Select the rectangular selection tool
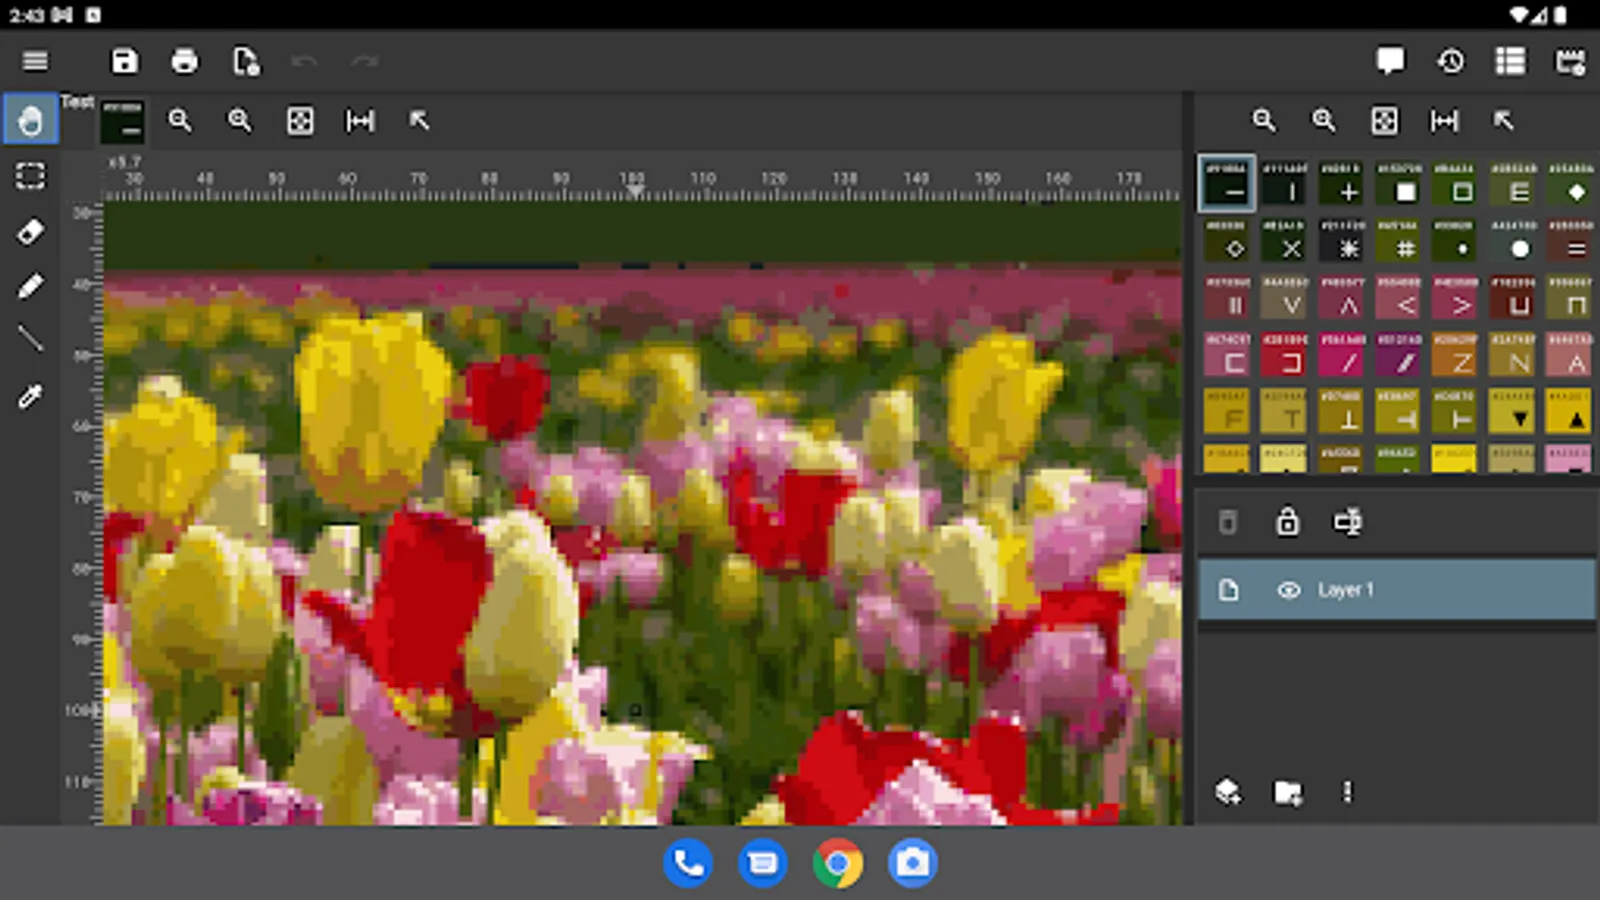This screenshot has width=1600, height=900. (x=30, y=176)
